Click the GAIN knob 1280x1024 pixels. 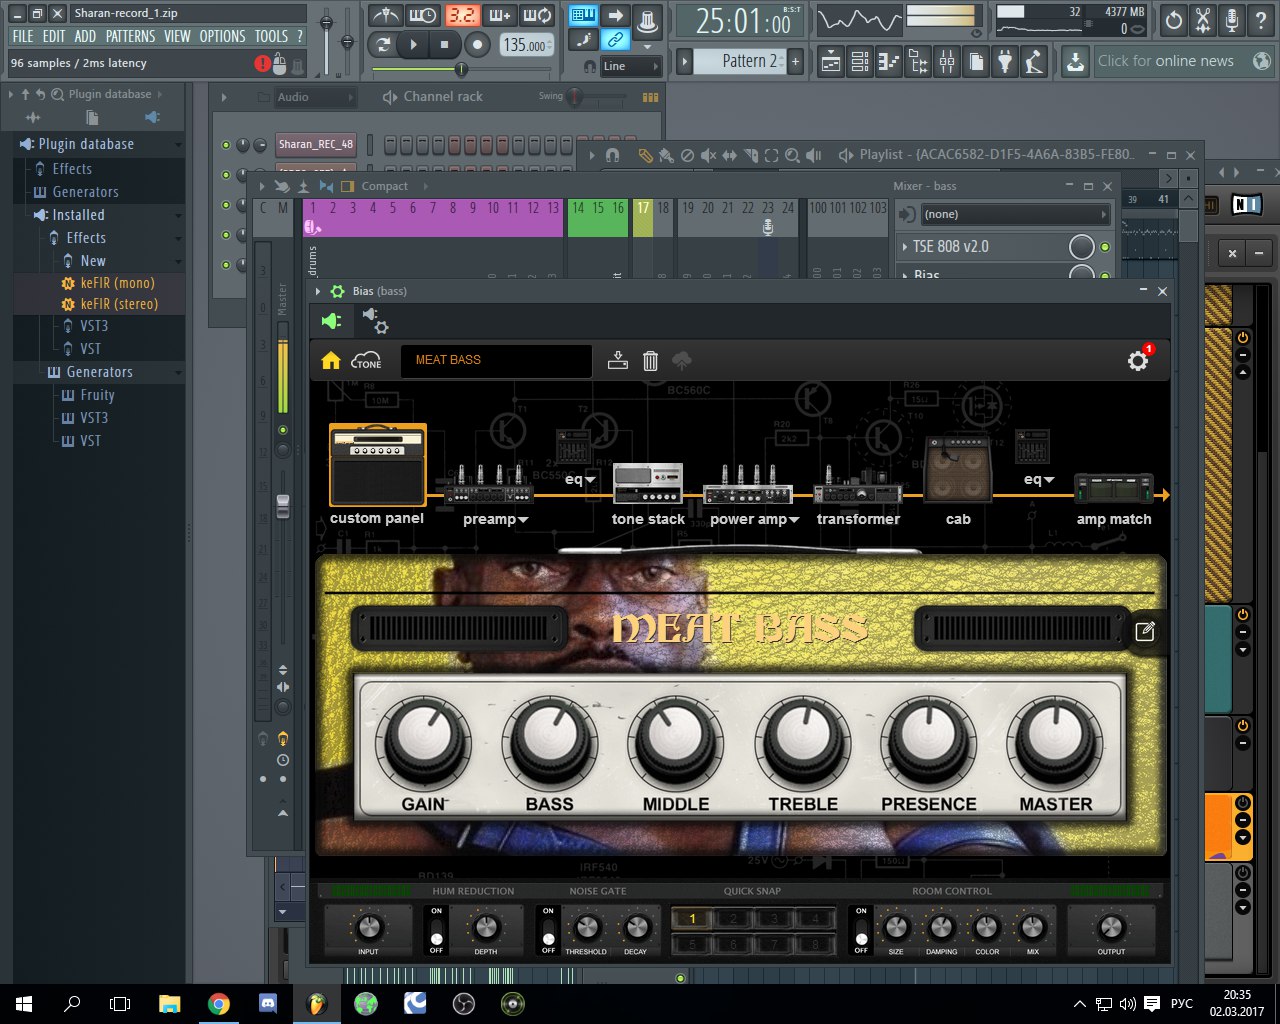click(424, 741)
